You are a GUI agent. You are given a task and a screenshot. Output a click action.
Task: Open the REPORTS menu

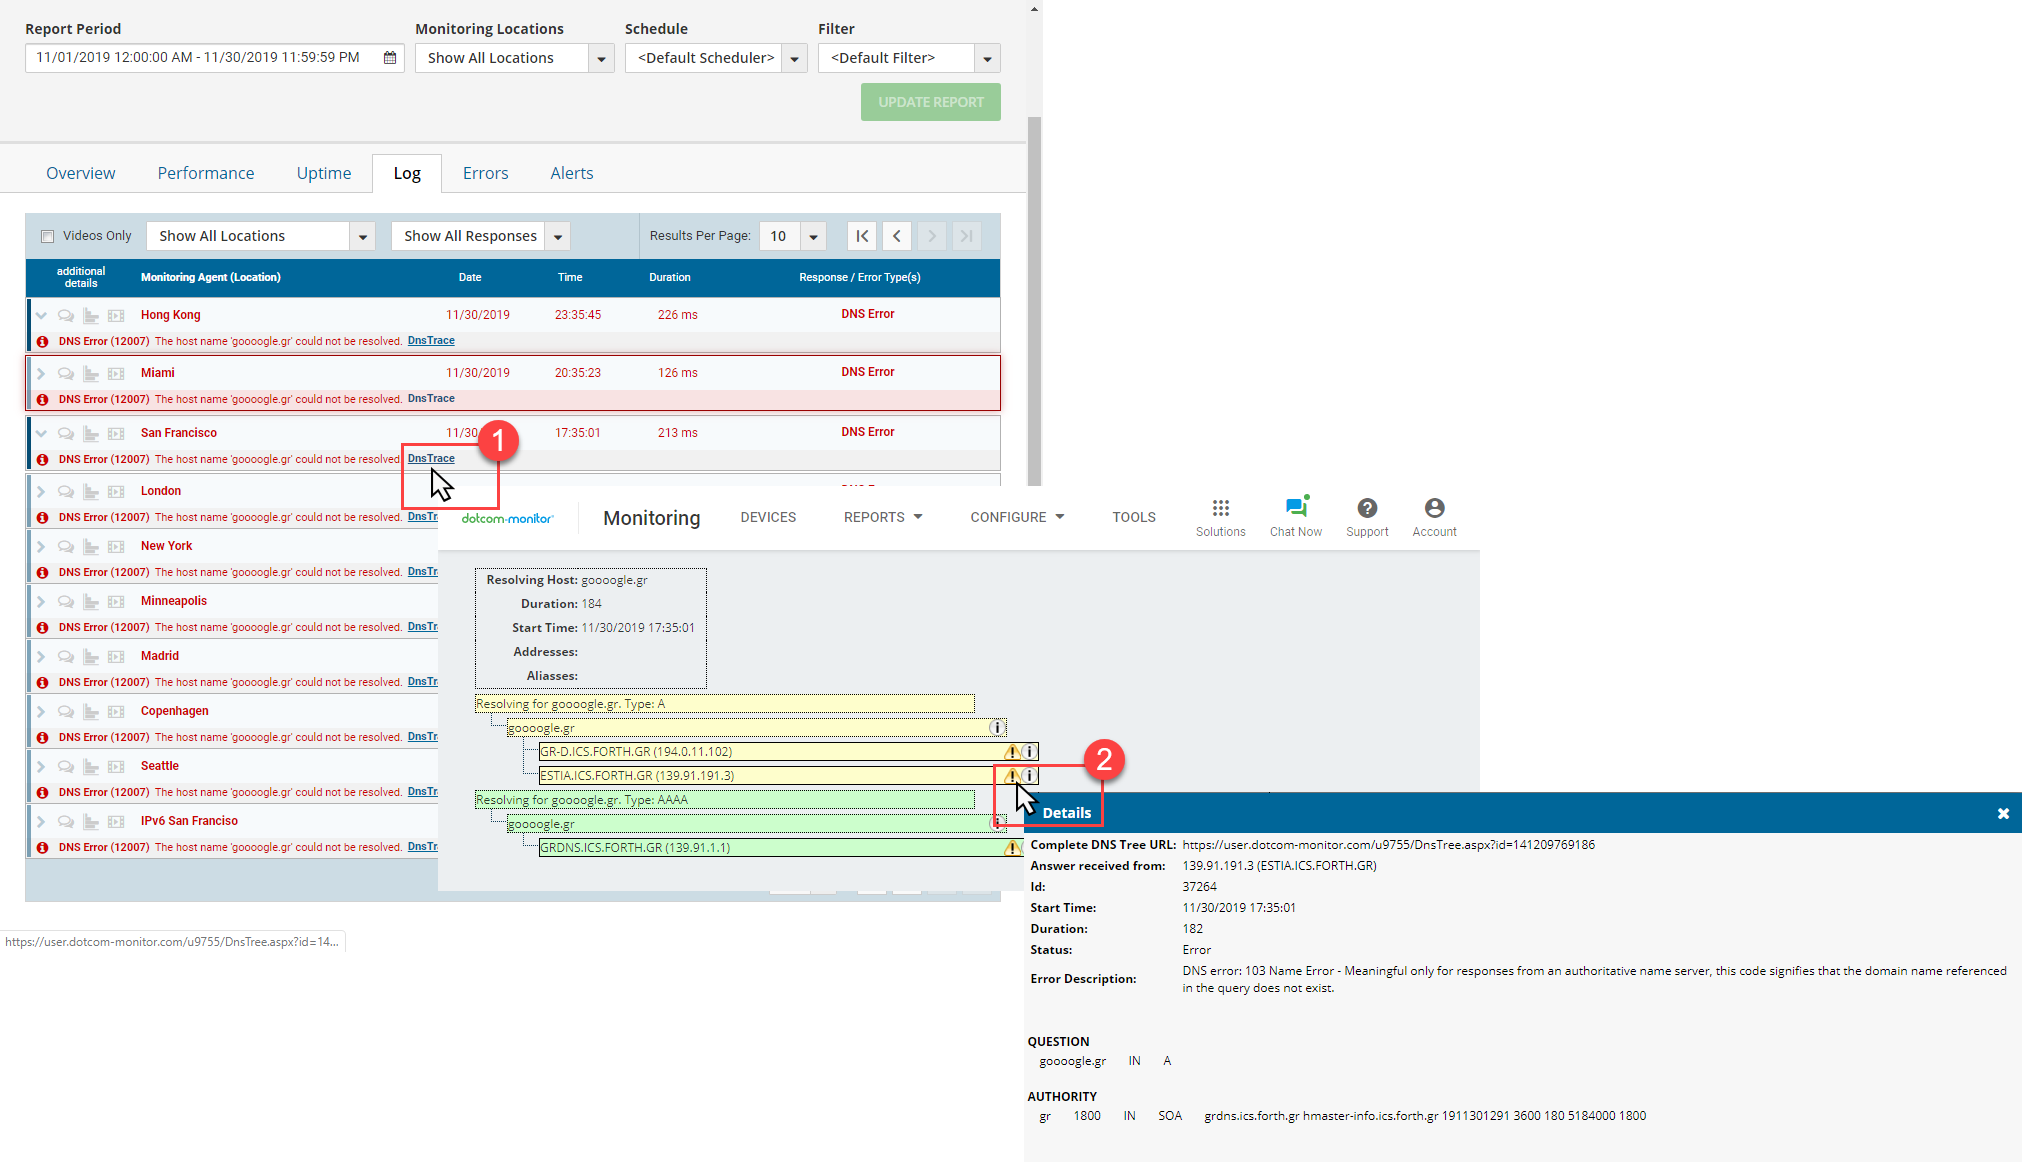883,517
